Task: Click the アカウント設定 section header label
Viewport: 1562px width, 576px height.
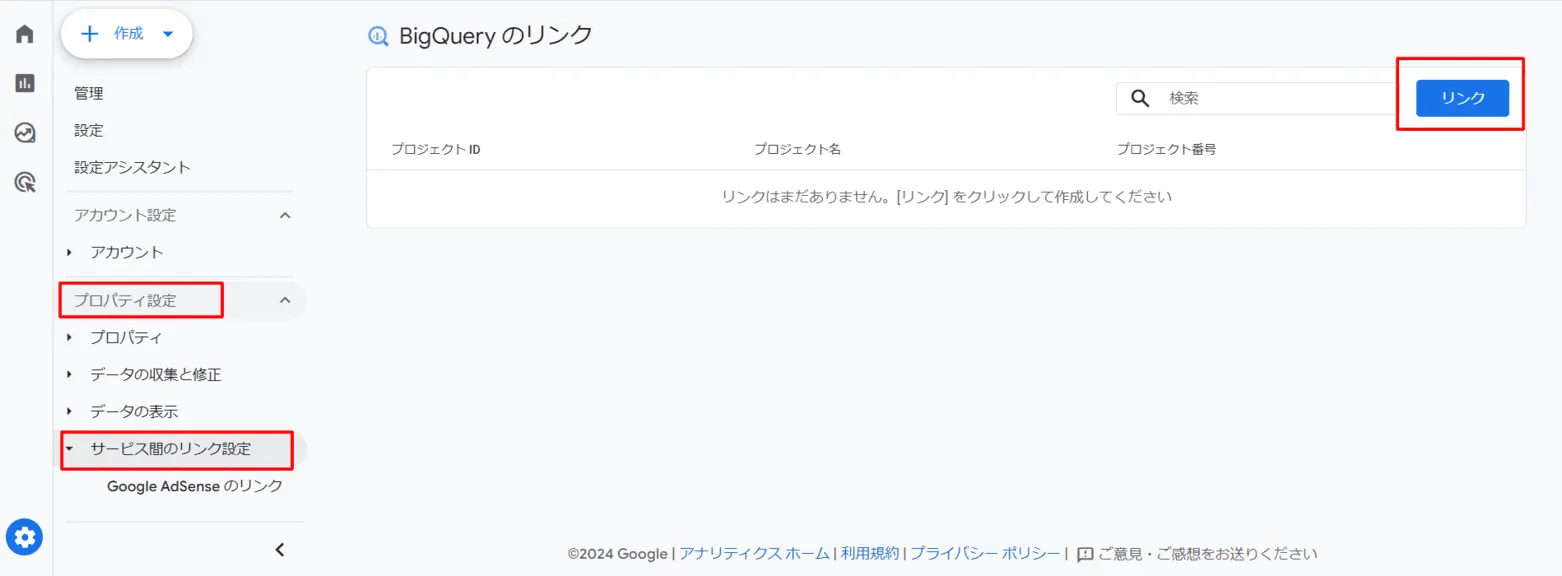Action: click(125, 215)
